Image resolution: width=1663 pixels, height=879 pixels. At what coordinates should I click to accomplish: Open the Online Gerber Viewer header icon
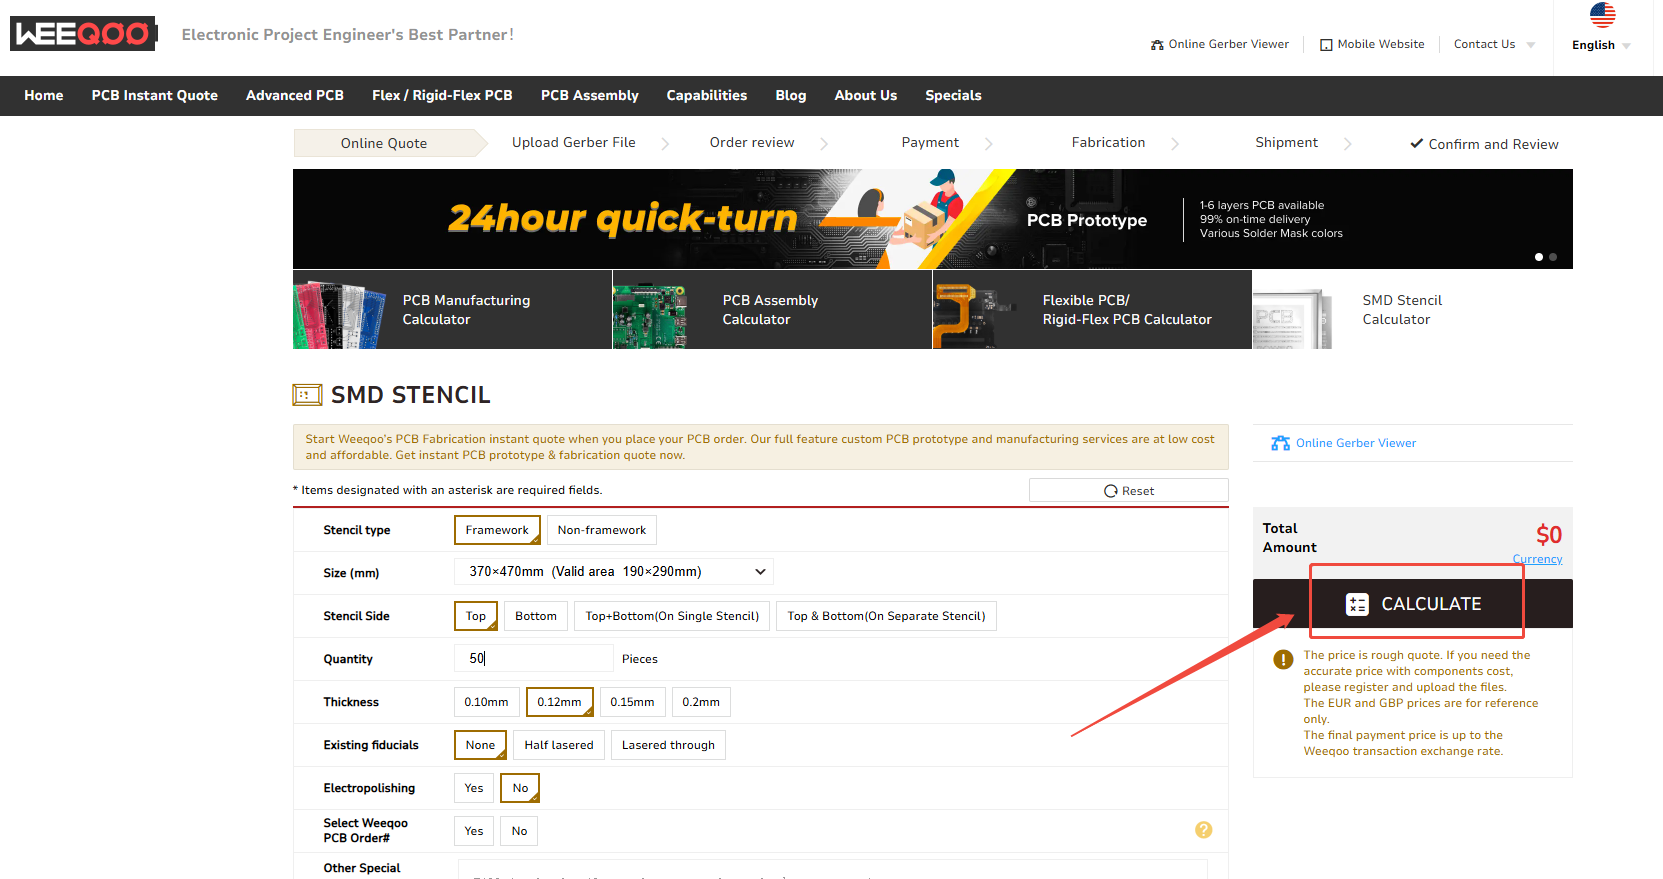1157,45
